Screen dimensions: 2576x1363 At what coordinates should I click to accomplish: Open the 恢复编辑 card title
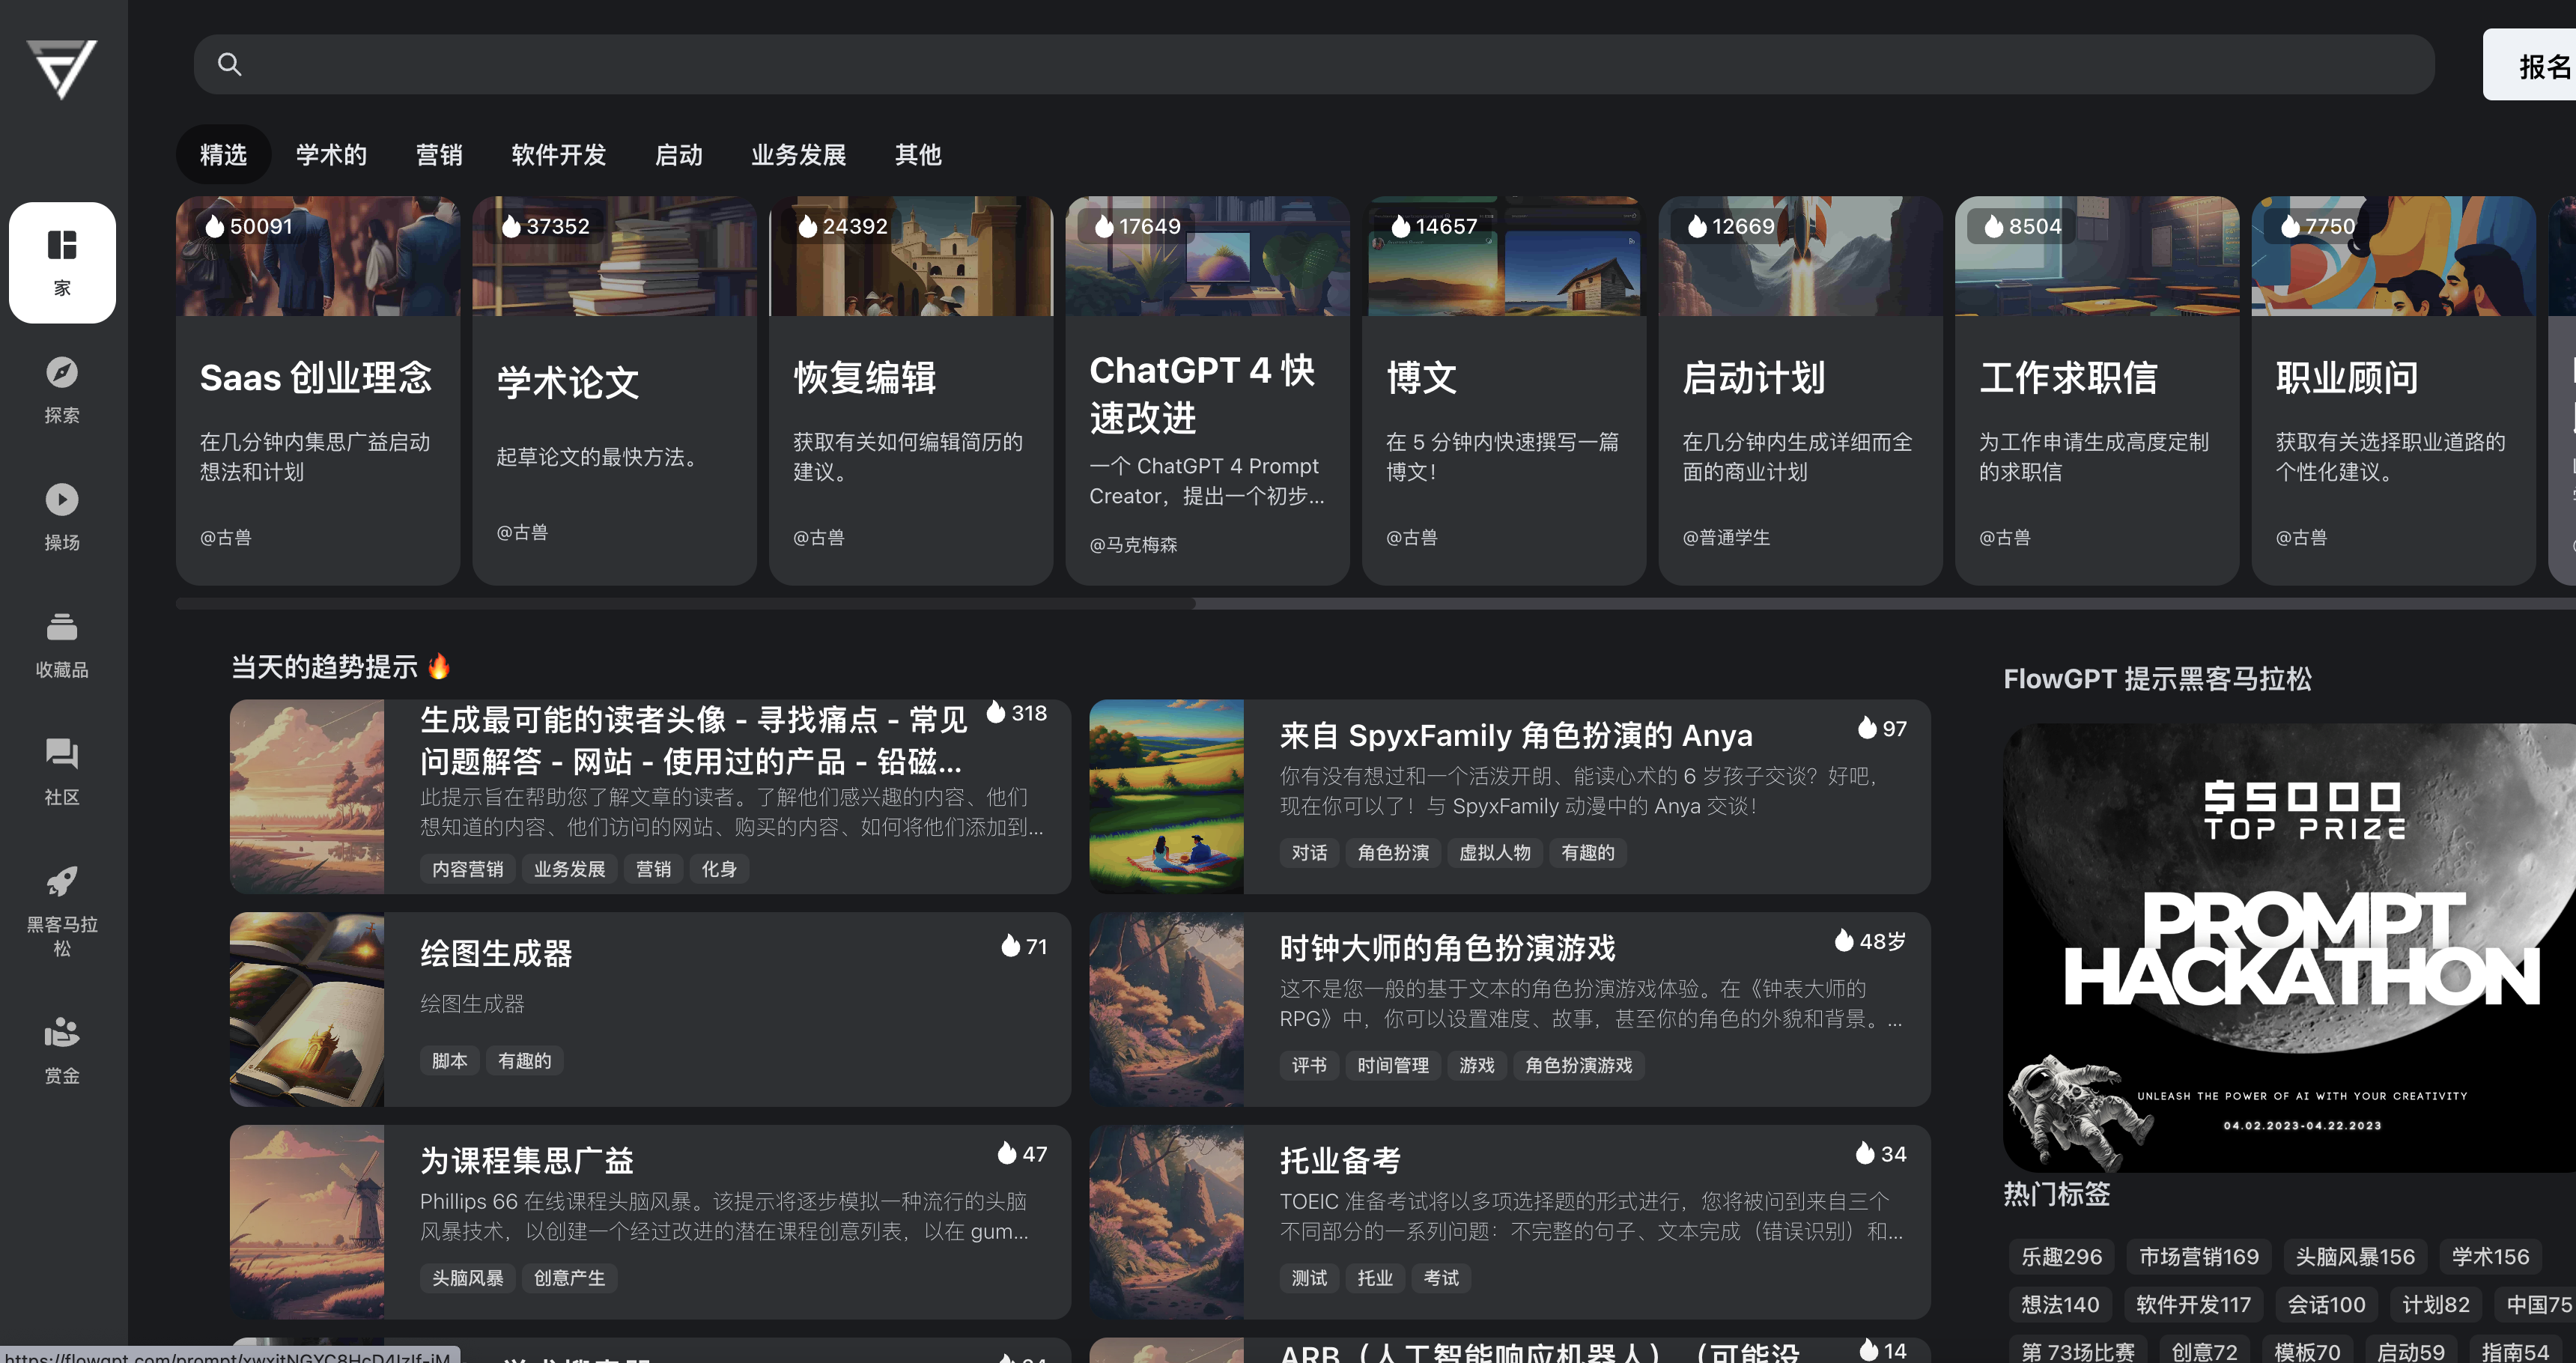point(865,378)
